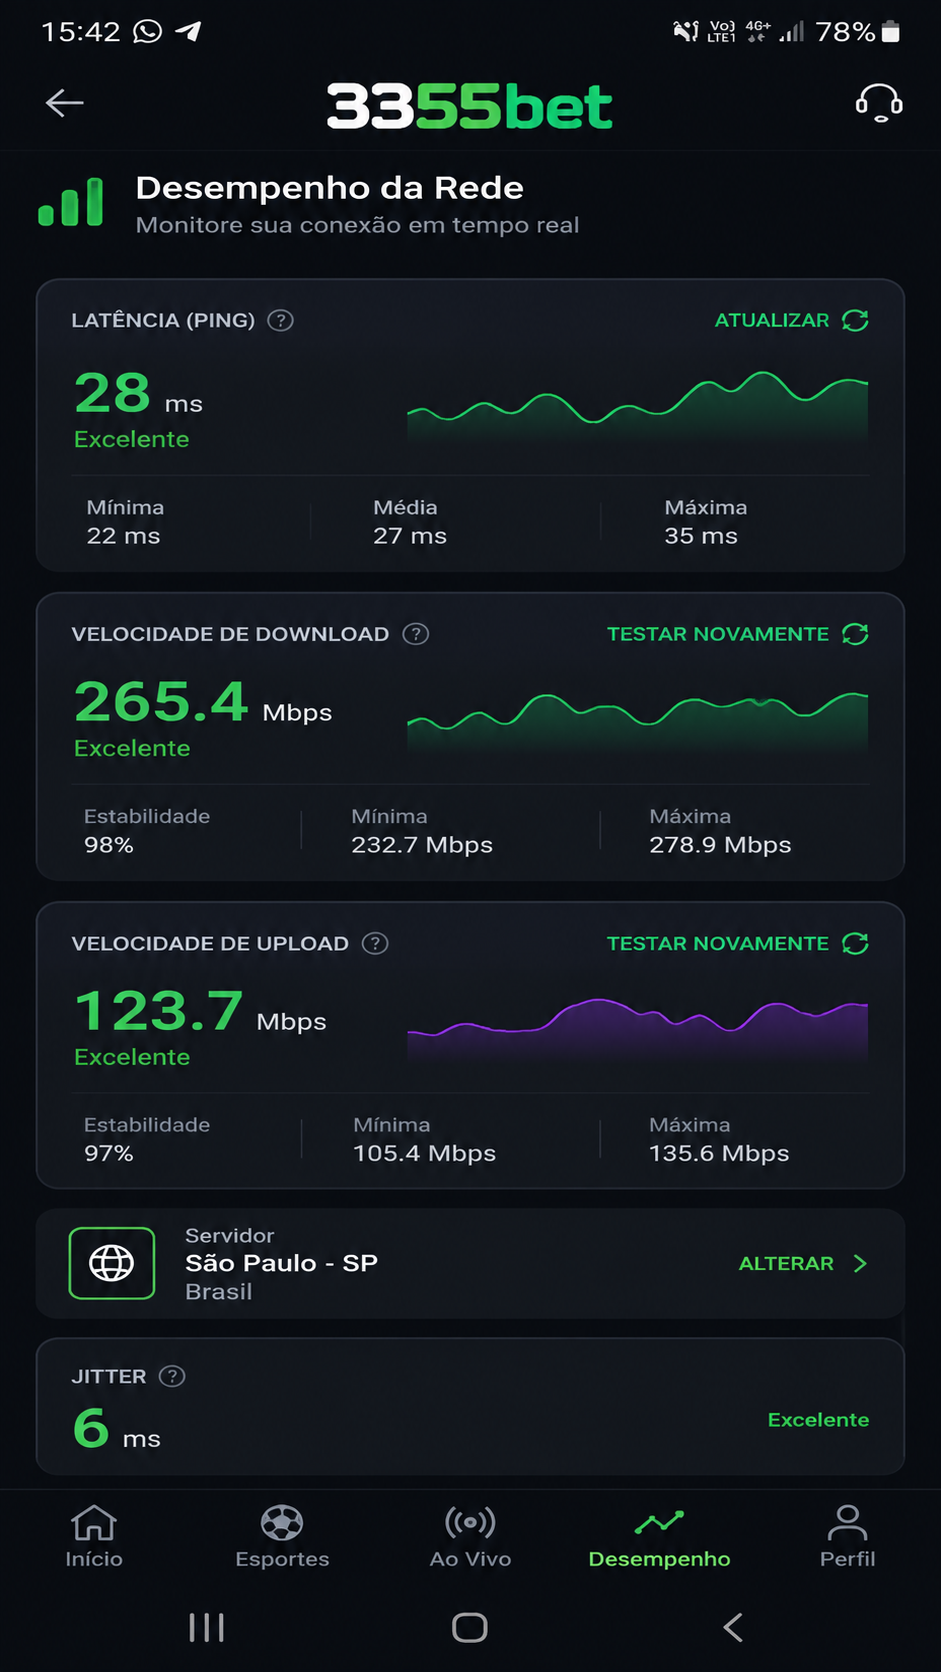Tap the green download speed graph
The height and width of the screenshot is (1672, 941).
tap(637, 720)
